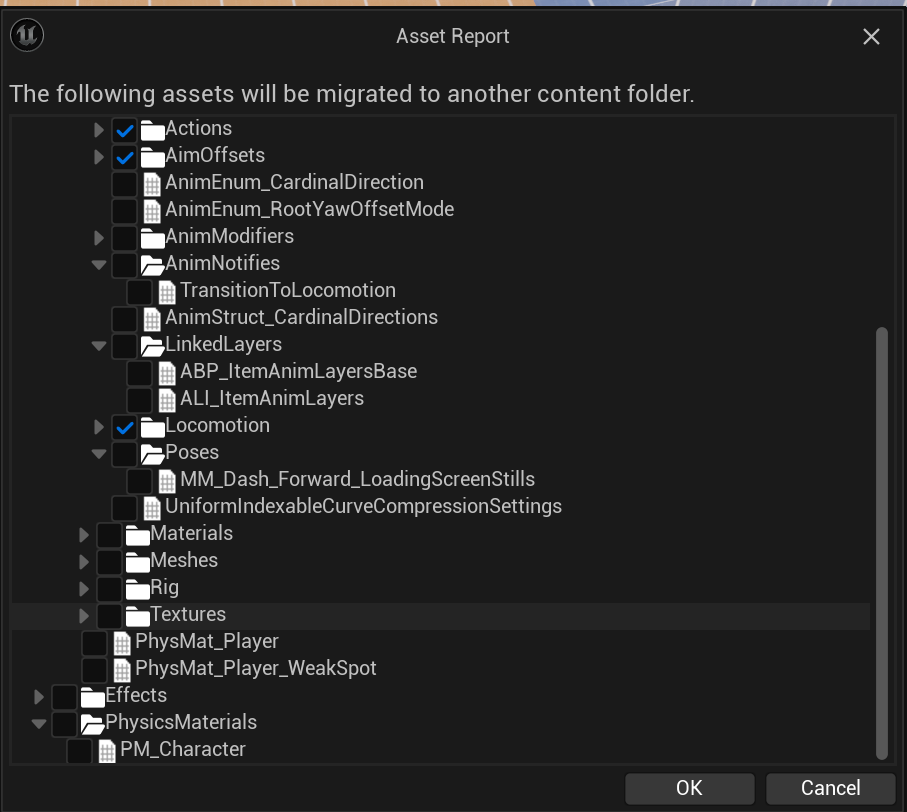The image size is (907, 812).
Task: Click the MM_Dash_Forward_LoadingScreenStills file icon
Action: tap(167, 481)
